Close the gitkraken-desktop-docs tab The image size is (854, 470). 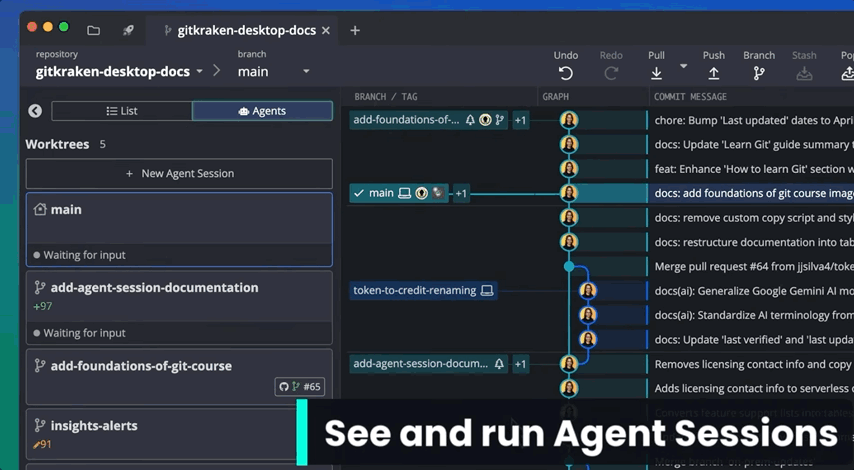pos(326,30)
